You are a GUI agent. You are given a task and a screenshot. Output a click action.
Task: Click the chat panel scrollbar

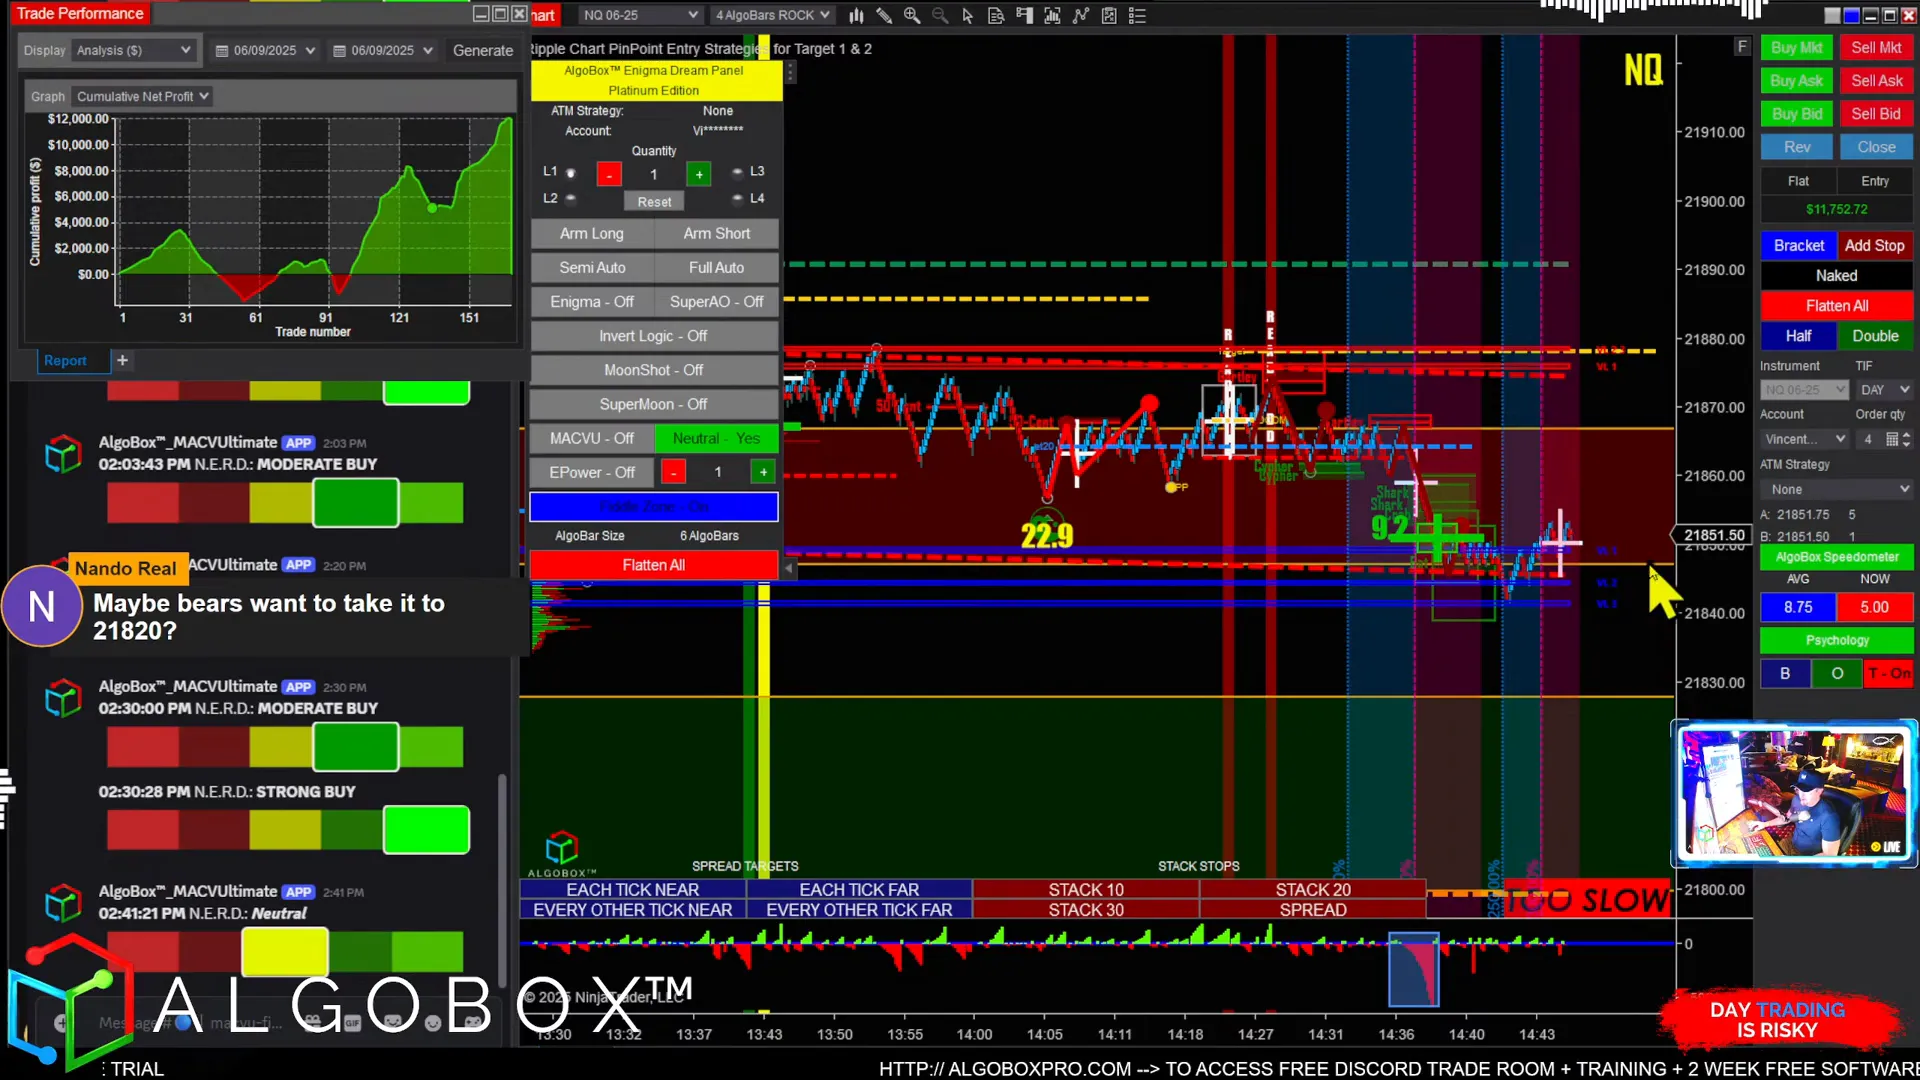point(503,880)
